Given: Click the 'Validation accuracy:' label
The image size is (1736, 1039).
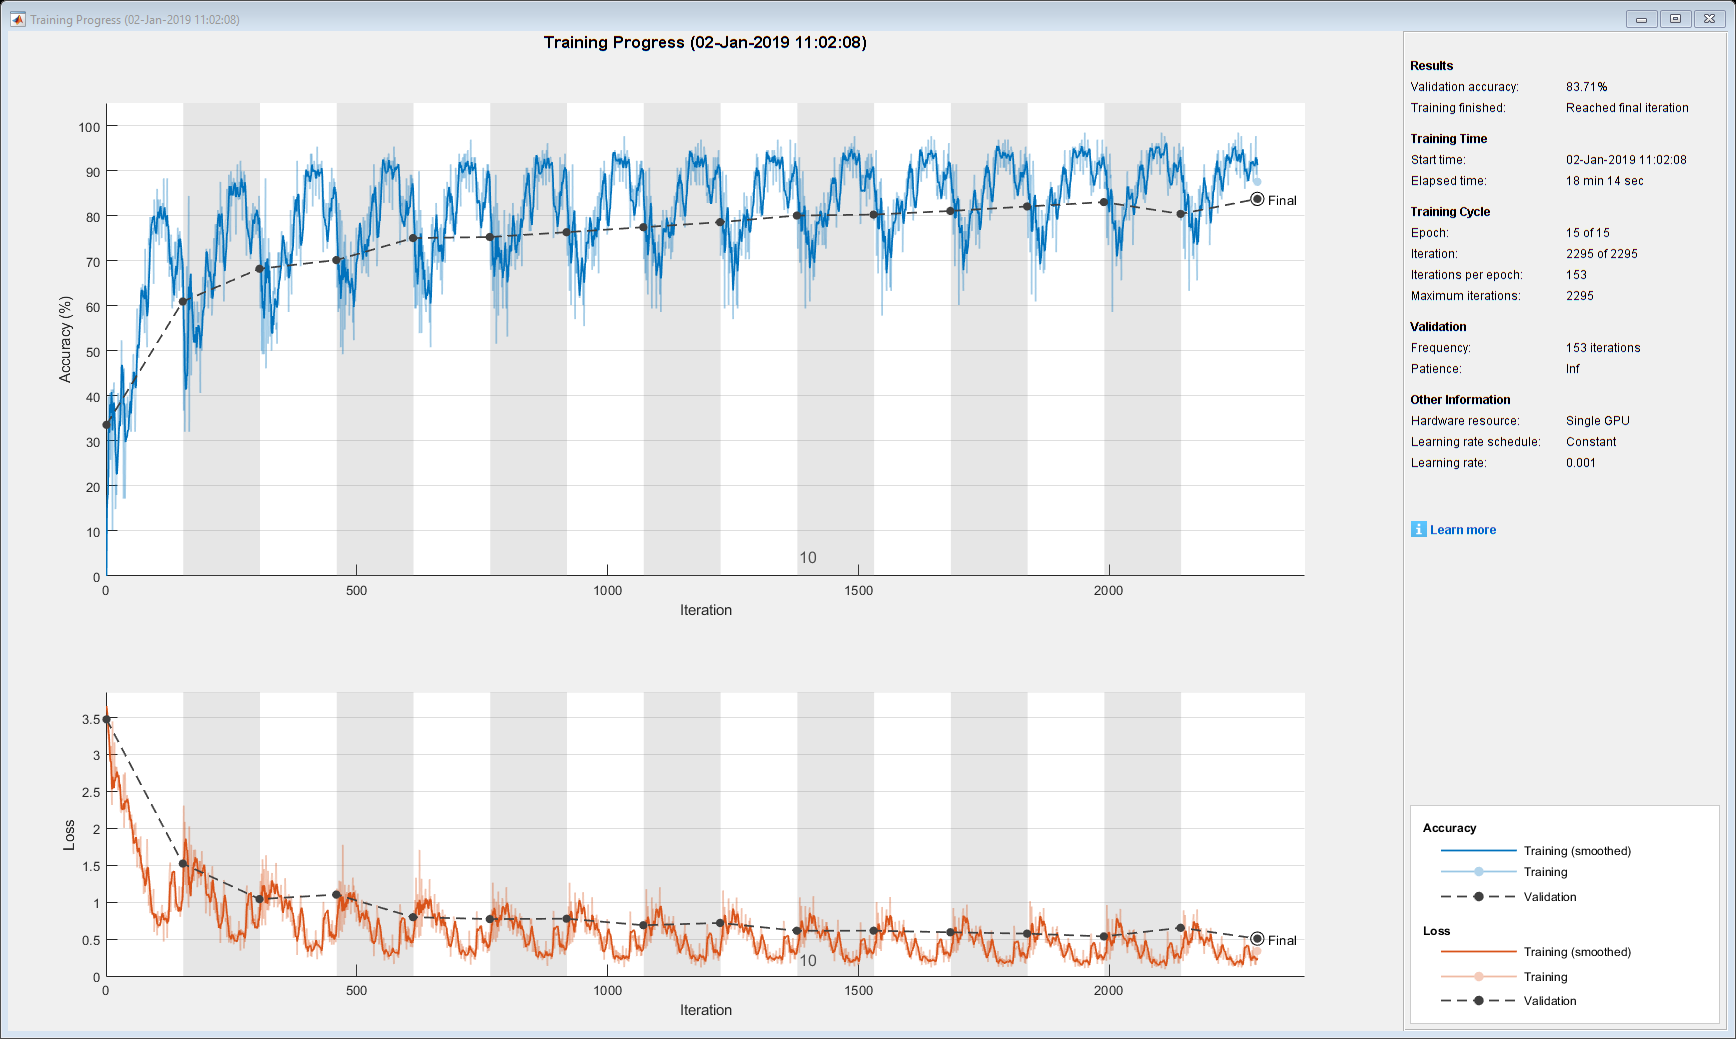Looking at the screenshot, I should pyautogui.click(x=1465, y=87).
